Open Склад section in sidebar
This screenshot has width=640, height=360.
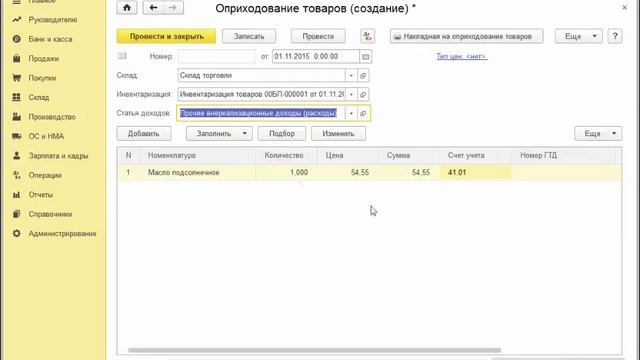[x=39, y=98]
